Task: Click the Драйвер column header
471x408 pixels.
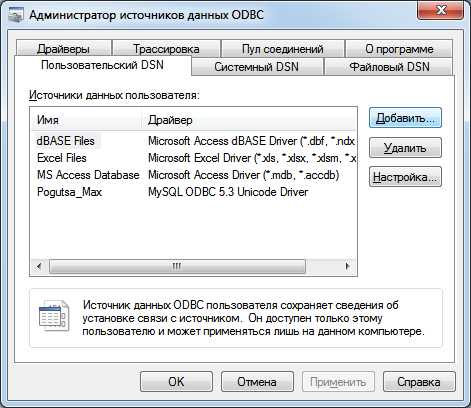Action: point(249,120)
